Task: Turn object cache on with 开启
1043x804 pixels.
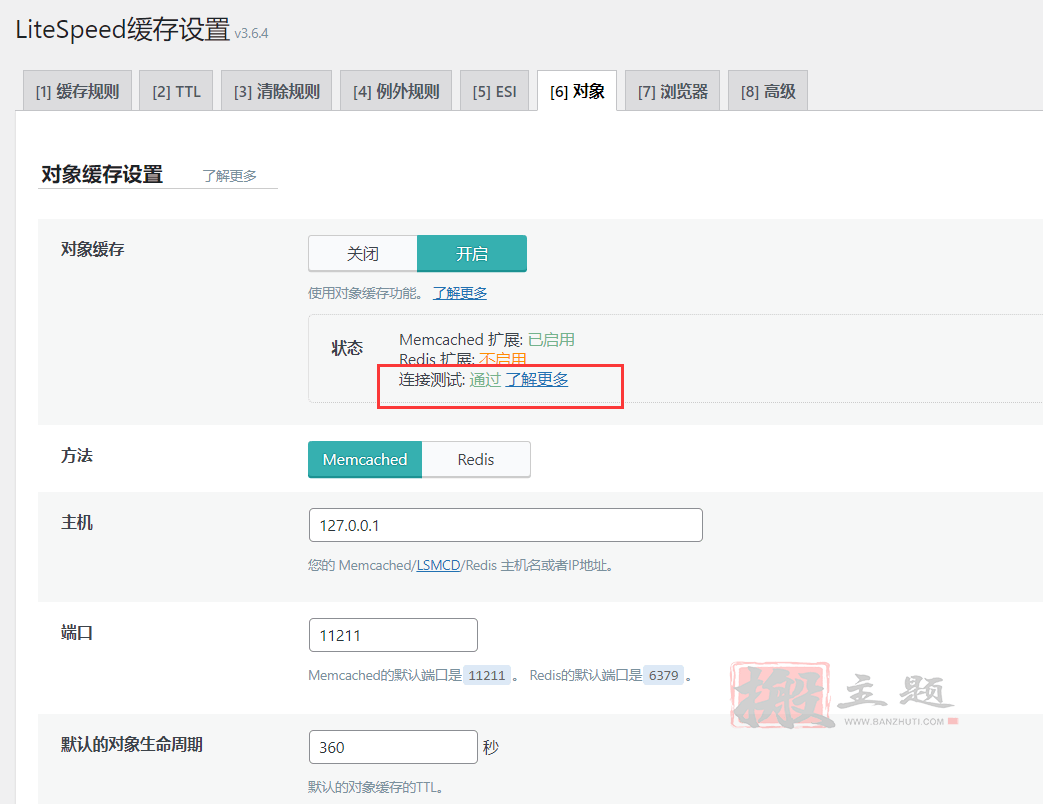Action: click(x=472, y=253)
